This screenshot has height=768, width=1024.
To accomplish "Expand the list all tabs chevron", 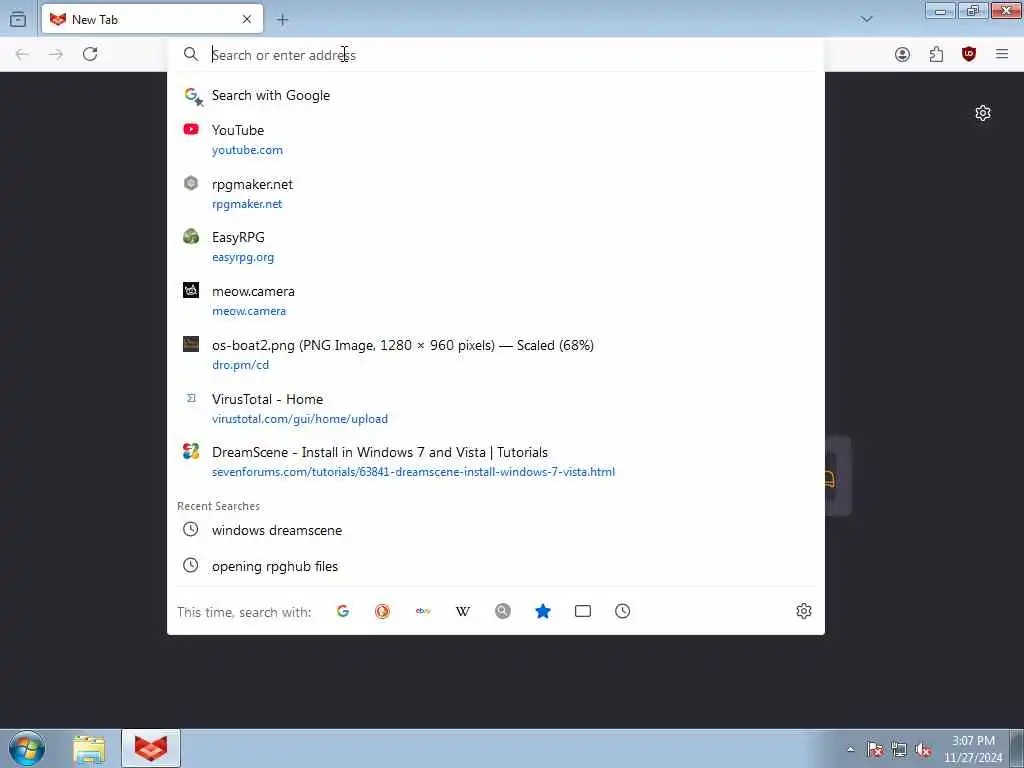I will [x=867, y=20].
